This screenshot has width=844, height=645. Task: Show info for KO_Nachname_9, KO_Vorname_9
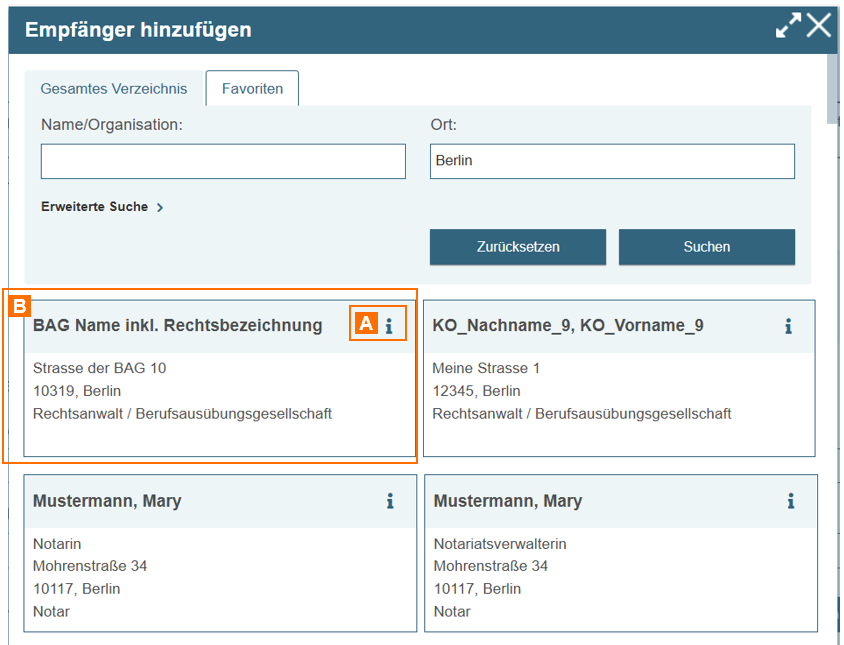[x=788, y=325]
